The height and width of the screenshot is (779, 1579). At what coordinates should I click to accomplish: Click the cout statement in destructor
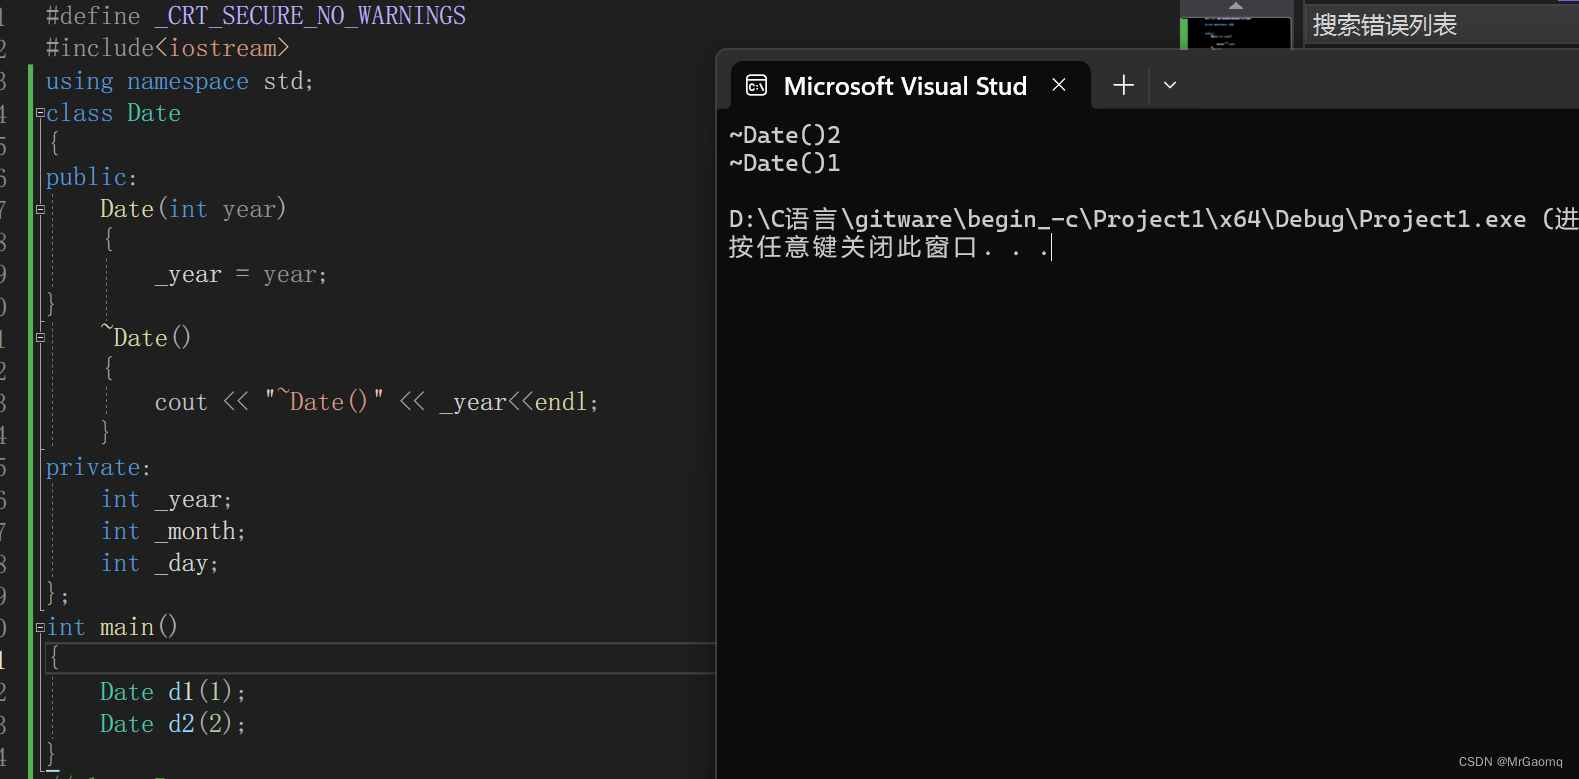coord(377,402)
